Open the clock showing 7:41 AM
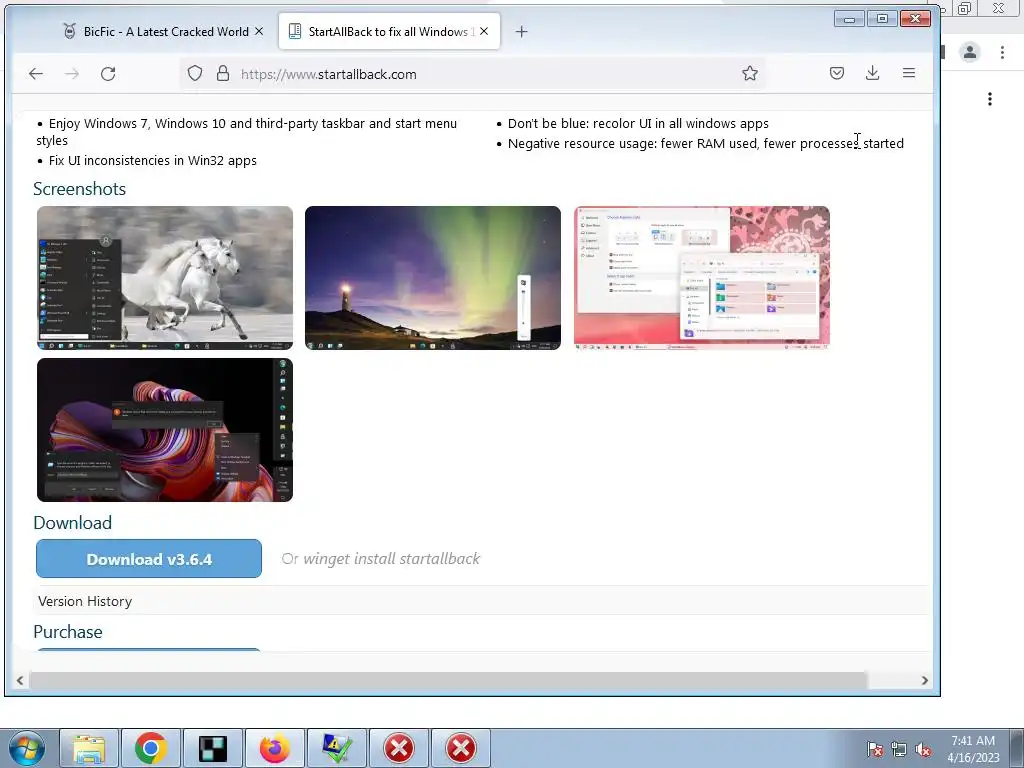The image size is (1024, 768). 973,749
